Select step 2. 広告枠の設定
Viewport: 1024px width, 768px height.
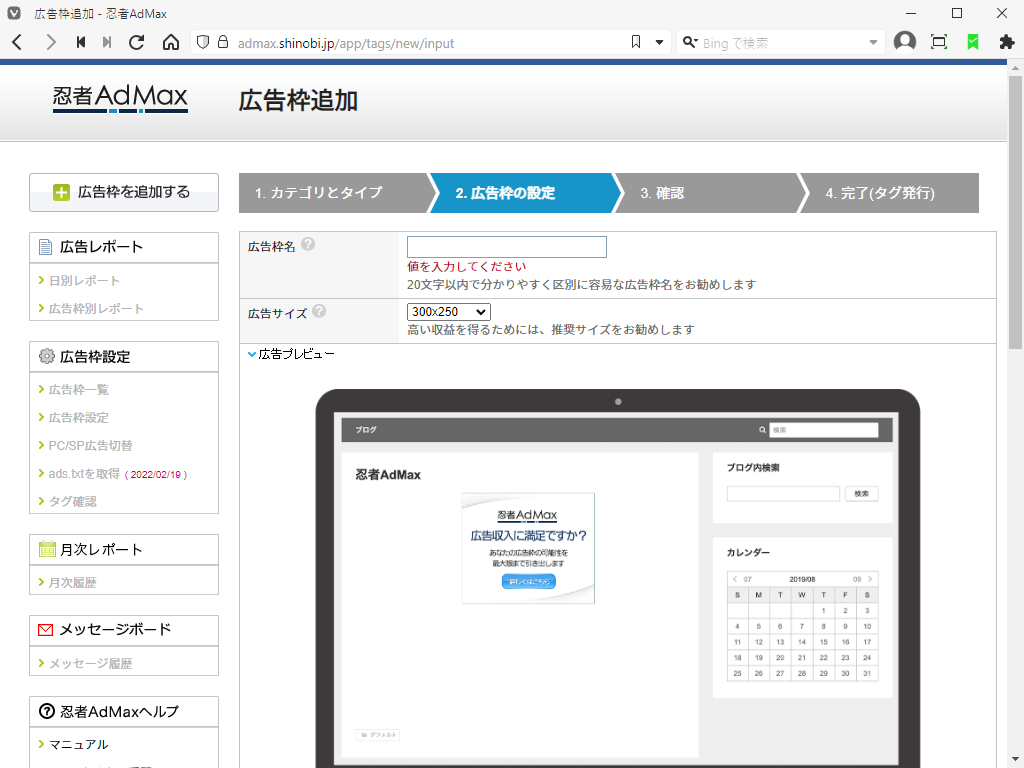pos(522,193)
